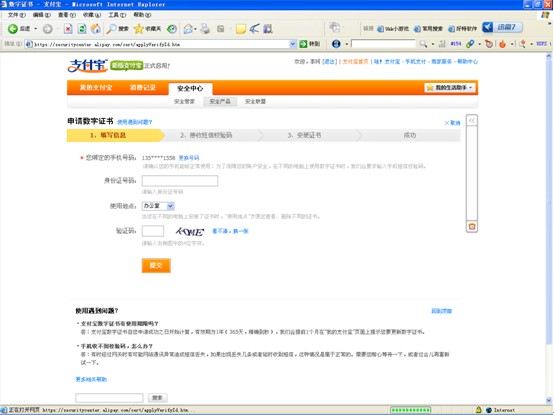Image resolution: width=554 pixels, height=415 pixels.
Task: Click the star icon in life assistant button
Action: pos(430,88)
